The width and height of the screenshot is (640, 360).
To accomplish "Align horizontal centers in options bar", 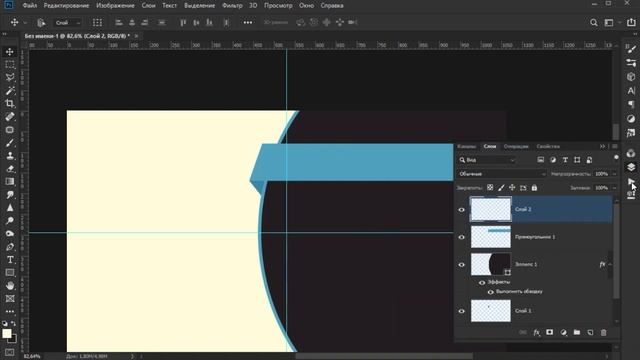I will point(132,22).
